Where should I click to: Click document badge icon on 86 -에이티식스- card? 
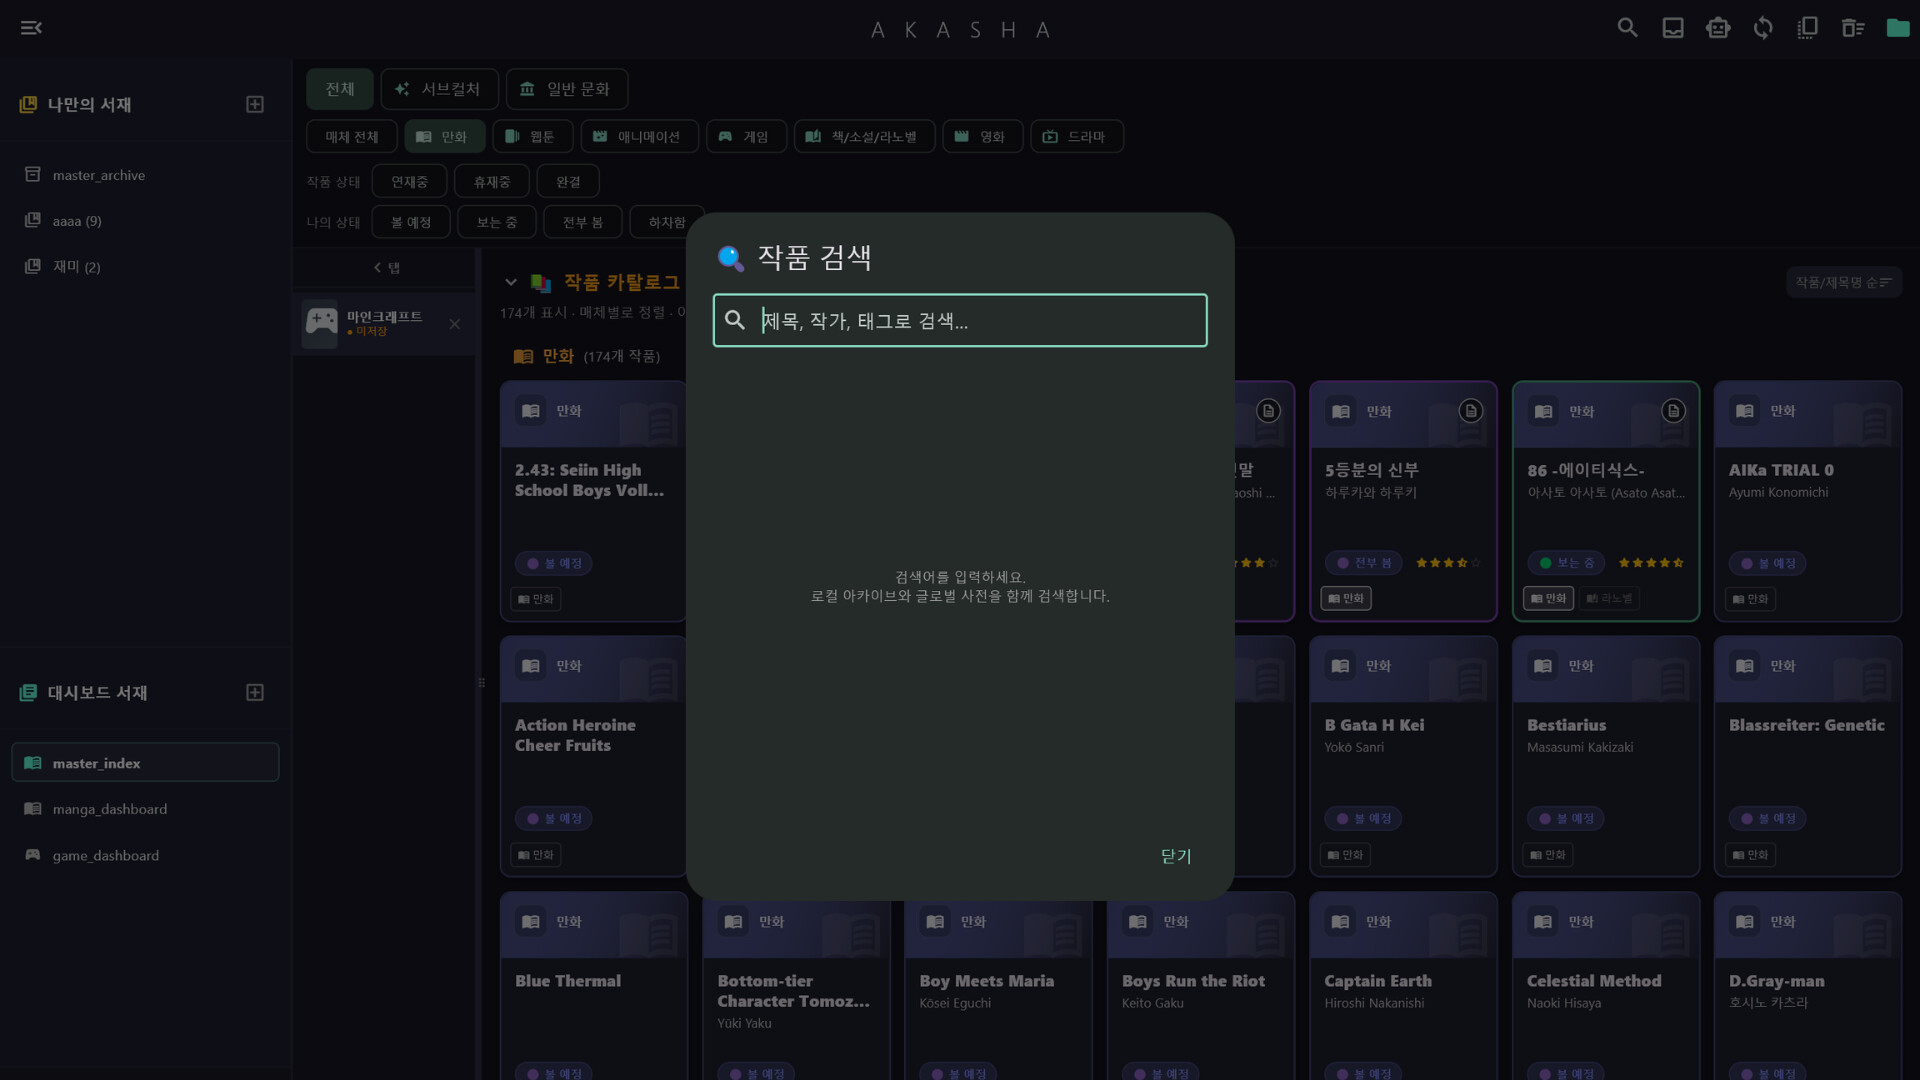click(1673, 411)
